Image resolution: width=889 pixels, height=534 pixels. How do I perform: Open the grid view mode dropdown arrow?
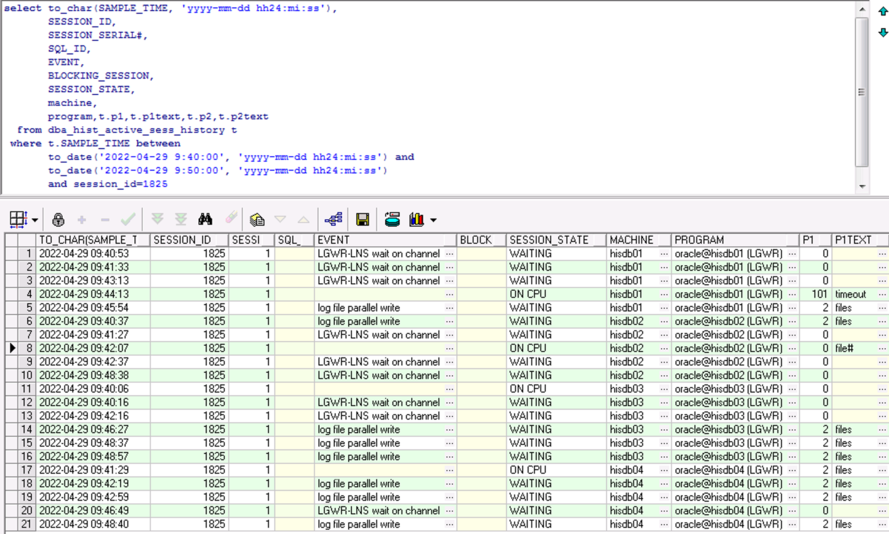(x=35, y=220)
